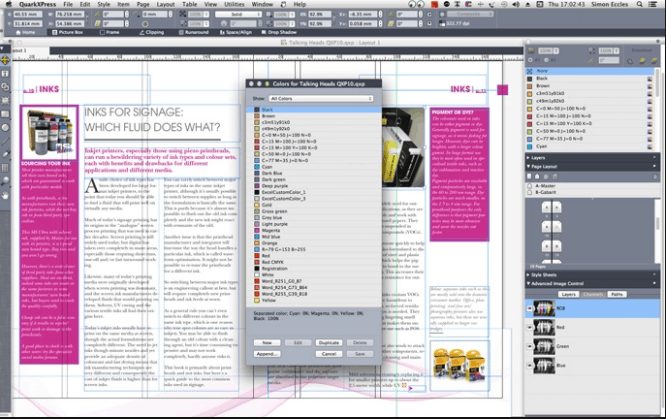Image resolution: width=666 pixels, height=419 pixels.
Task: Switch to the Frame tab
Action: point(109,32)
